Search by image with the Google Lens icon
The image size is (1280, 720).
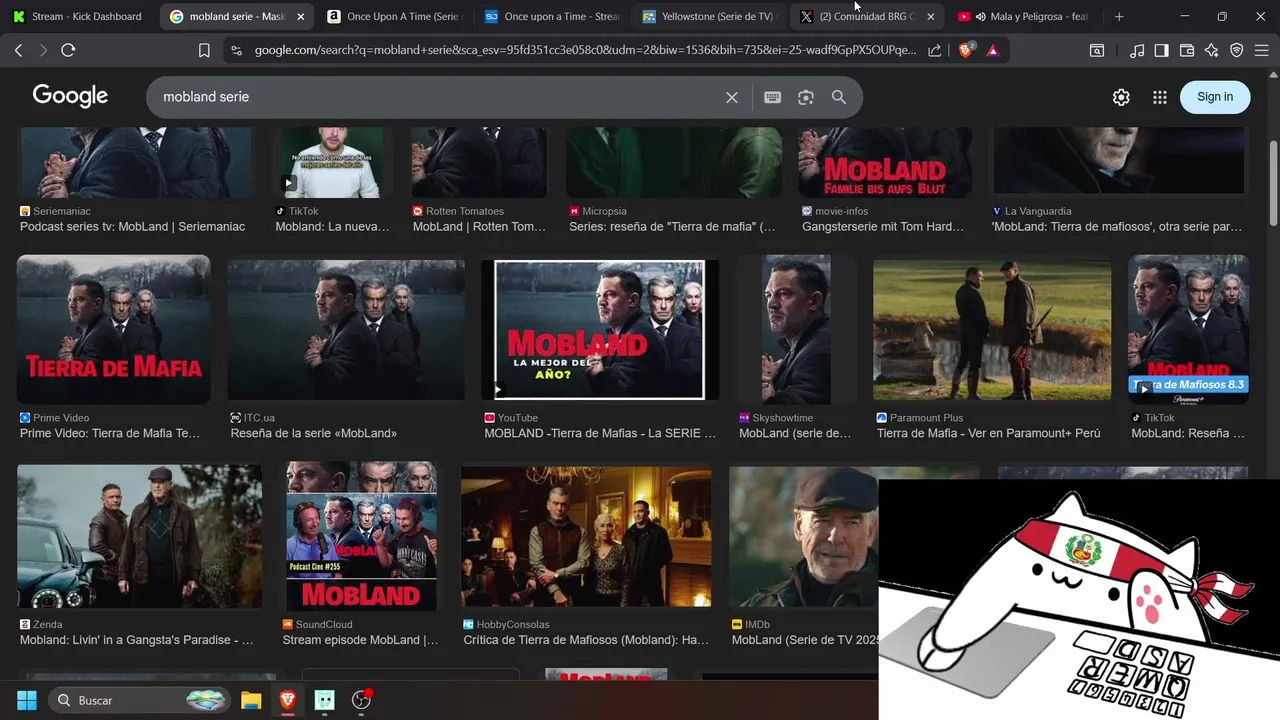click(806, 97)
